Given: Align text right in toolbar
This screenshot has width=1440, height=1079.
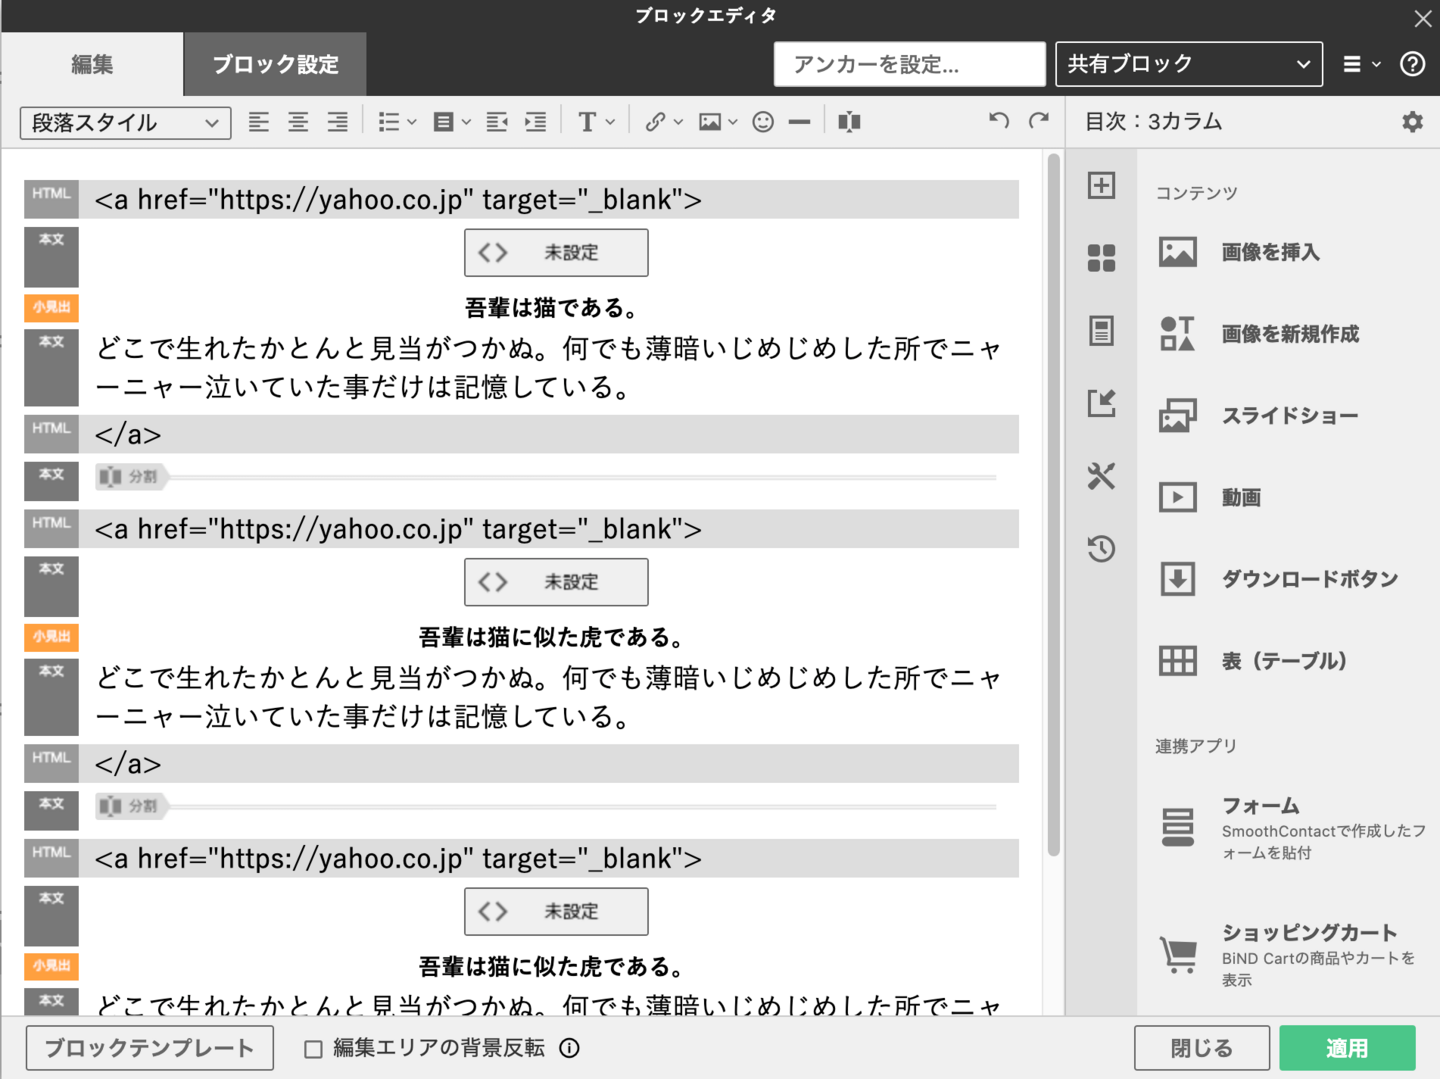Looking at the screenshot, I should 337,122.
